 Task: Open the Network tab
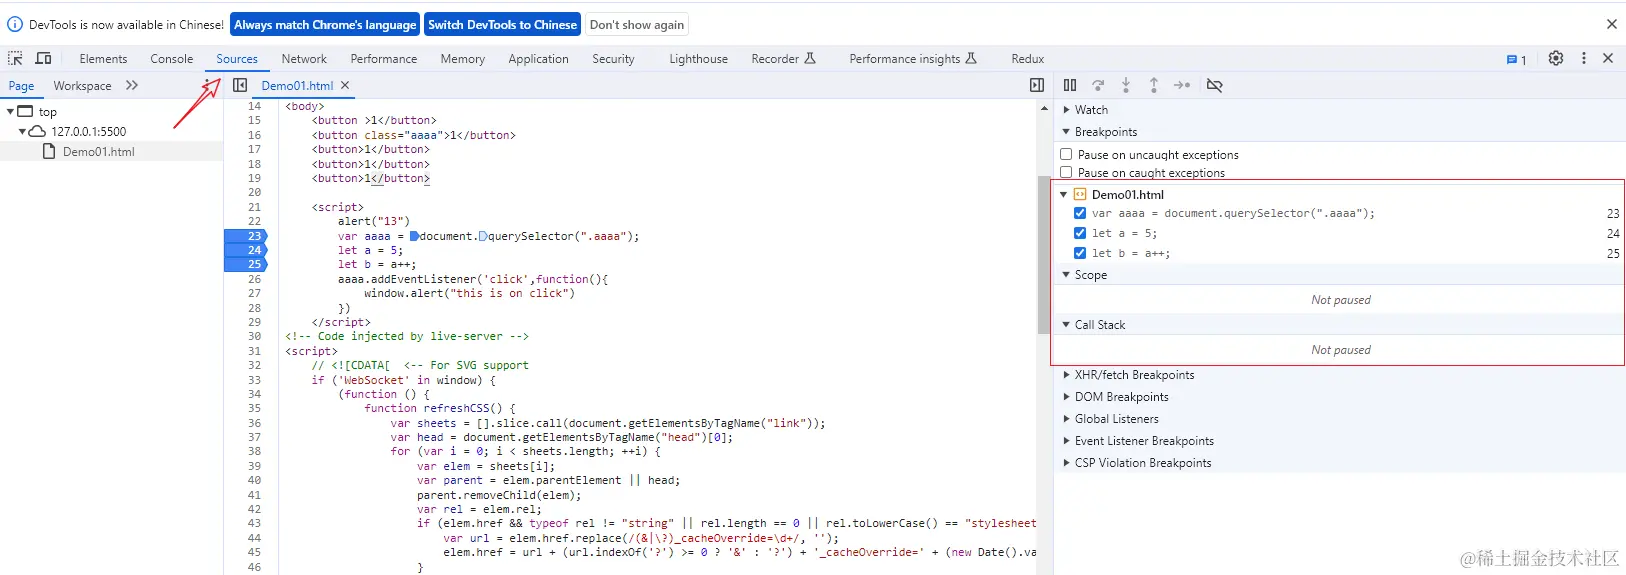point(304,59)
